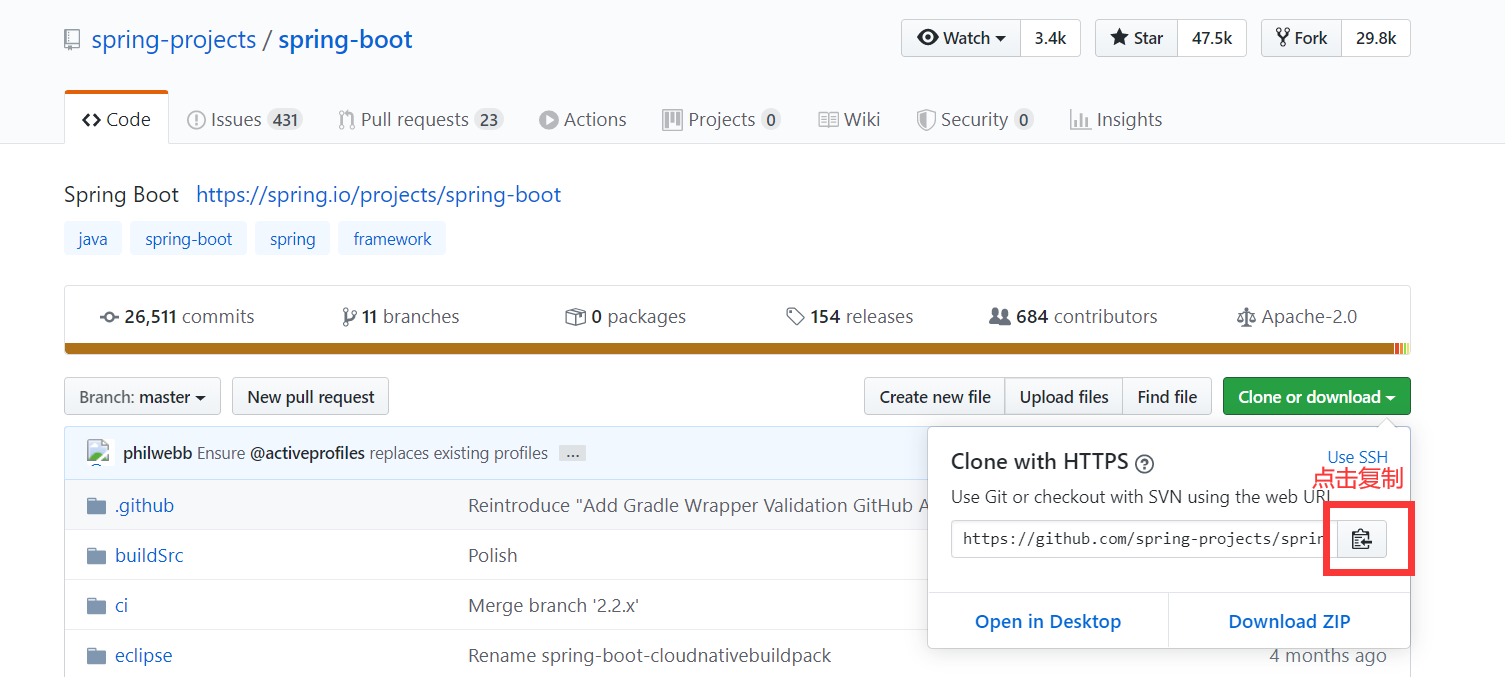
Task: Click the branches fork icon
Action: pos(349,317)
